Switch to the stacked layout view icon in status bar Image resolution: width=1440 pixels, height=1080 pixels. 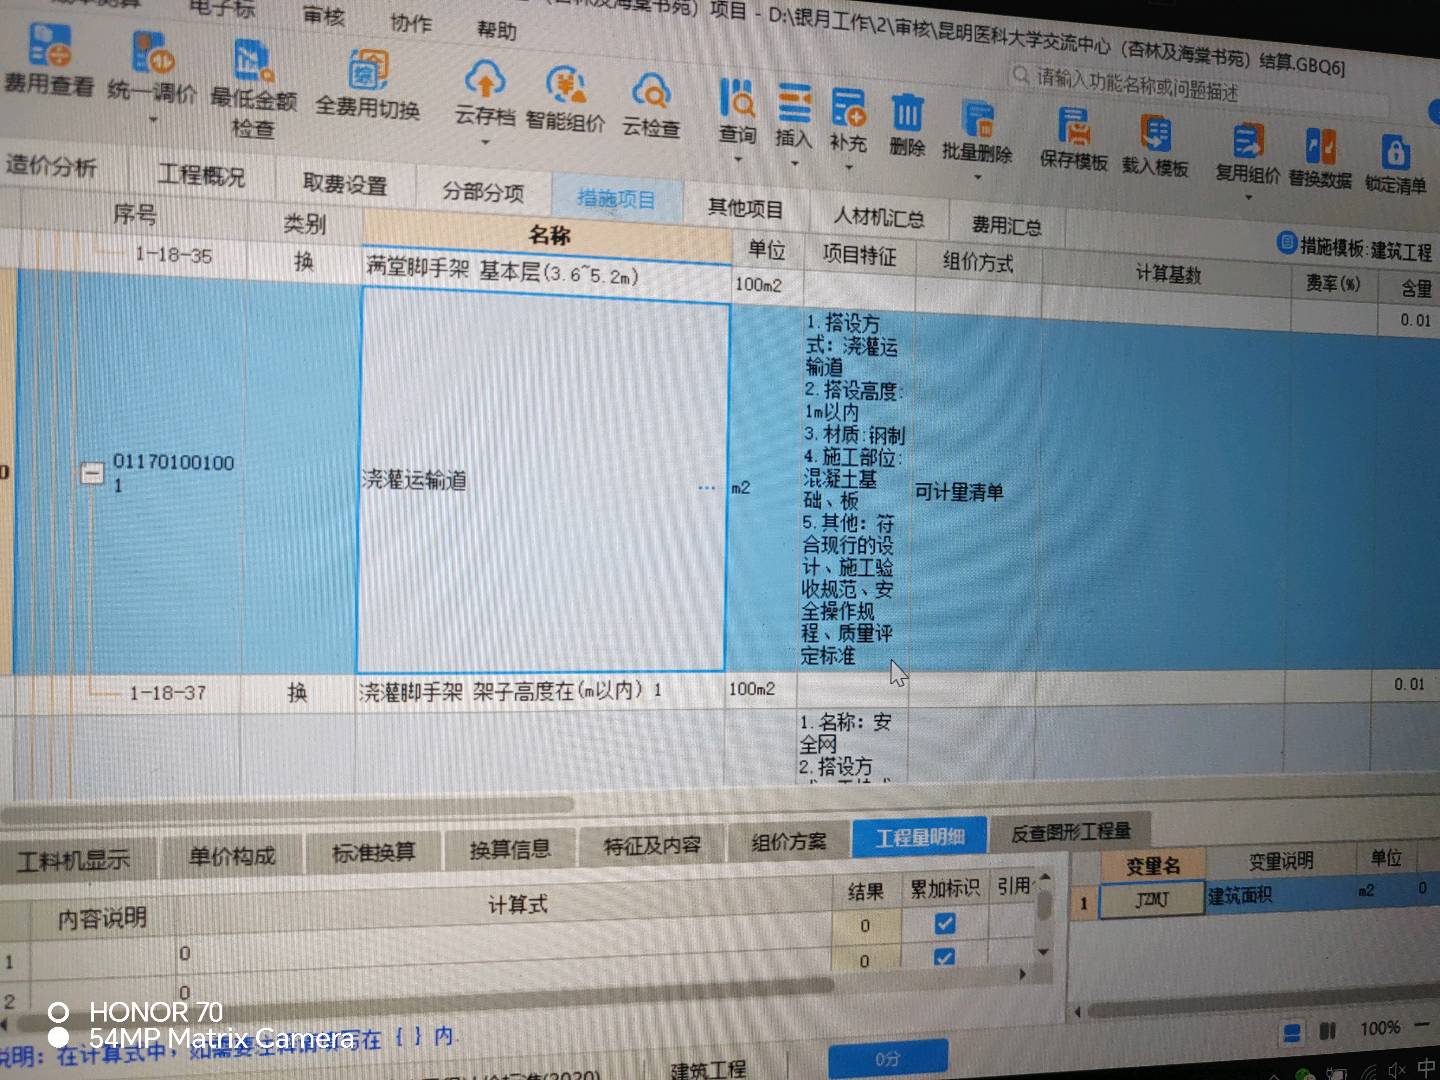(x=1292, y=1032)
